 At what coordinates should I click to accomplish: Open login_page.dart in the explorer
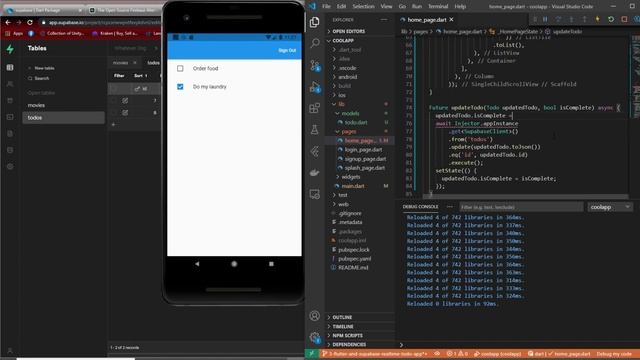pyautogui.click(x=363, y=150)
